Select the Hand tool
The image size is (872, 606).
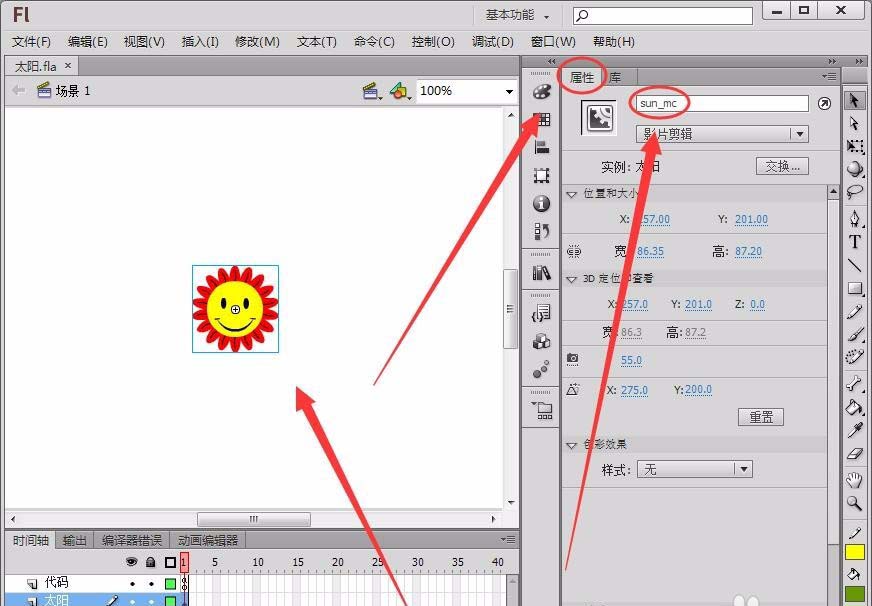tap(854, 480)
